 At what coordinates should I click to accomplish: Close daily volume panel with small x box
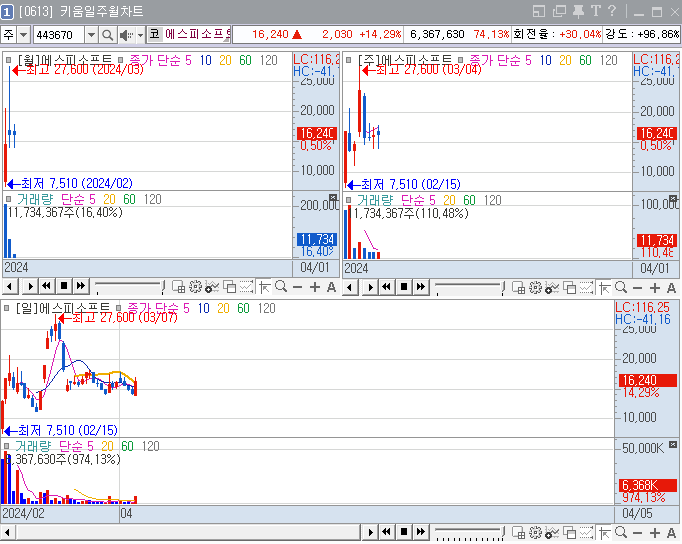[x=673, y=444]
